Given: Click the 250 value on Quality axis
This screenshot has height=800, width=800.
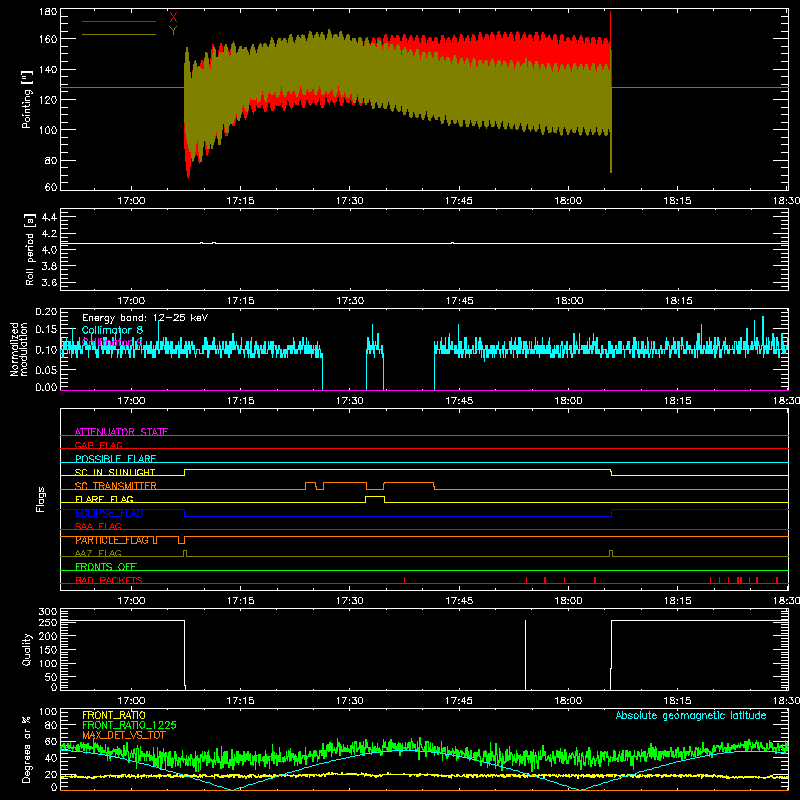Looking at the screenshot, I should tap(47, 623).
